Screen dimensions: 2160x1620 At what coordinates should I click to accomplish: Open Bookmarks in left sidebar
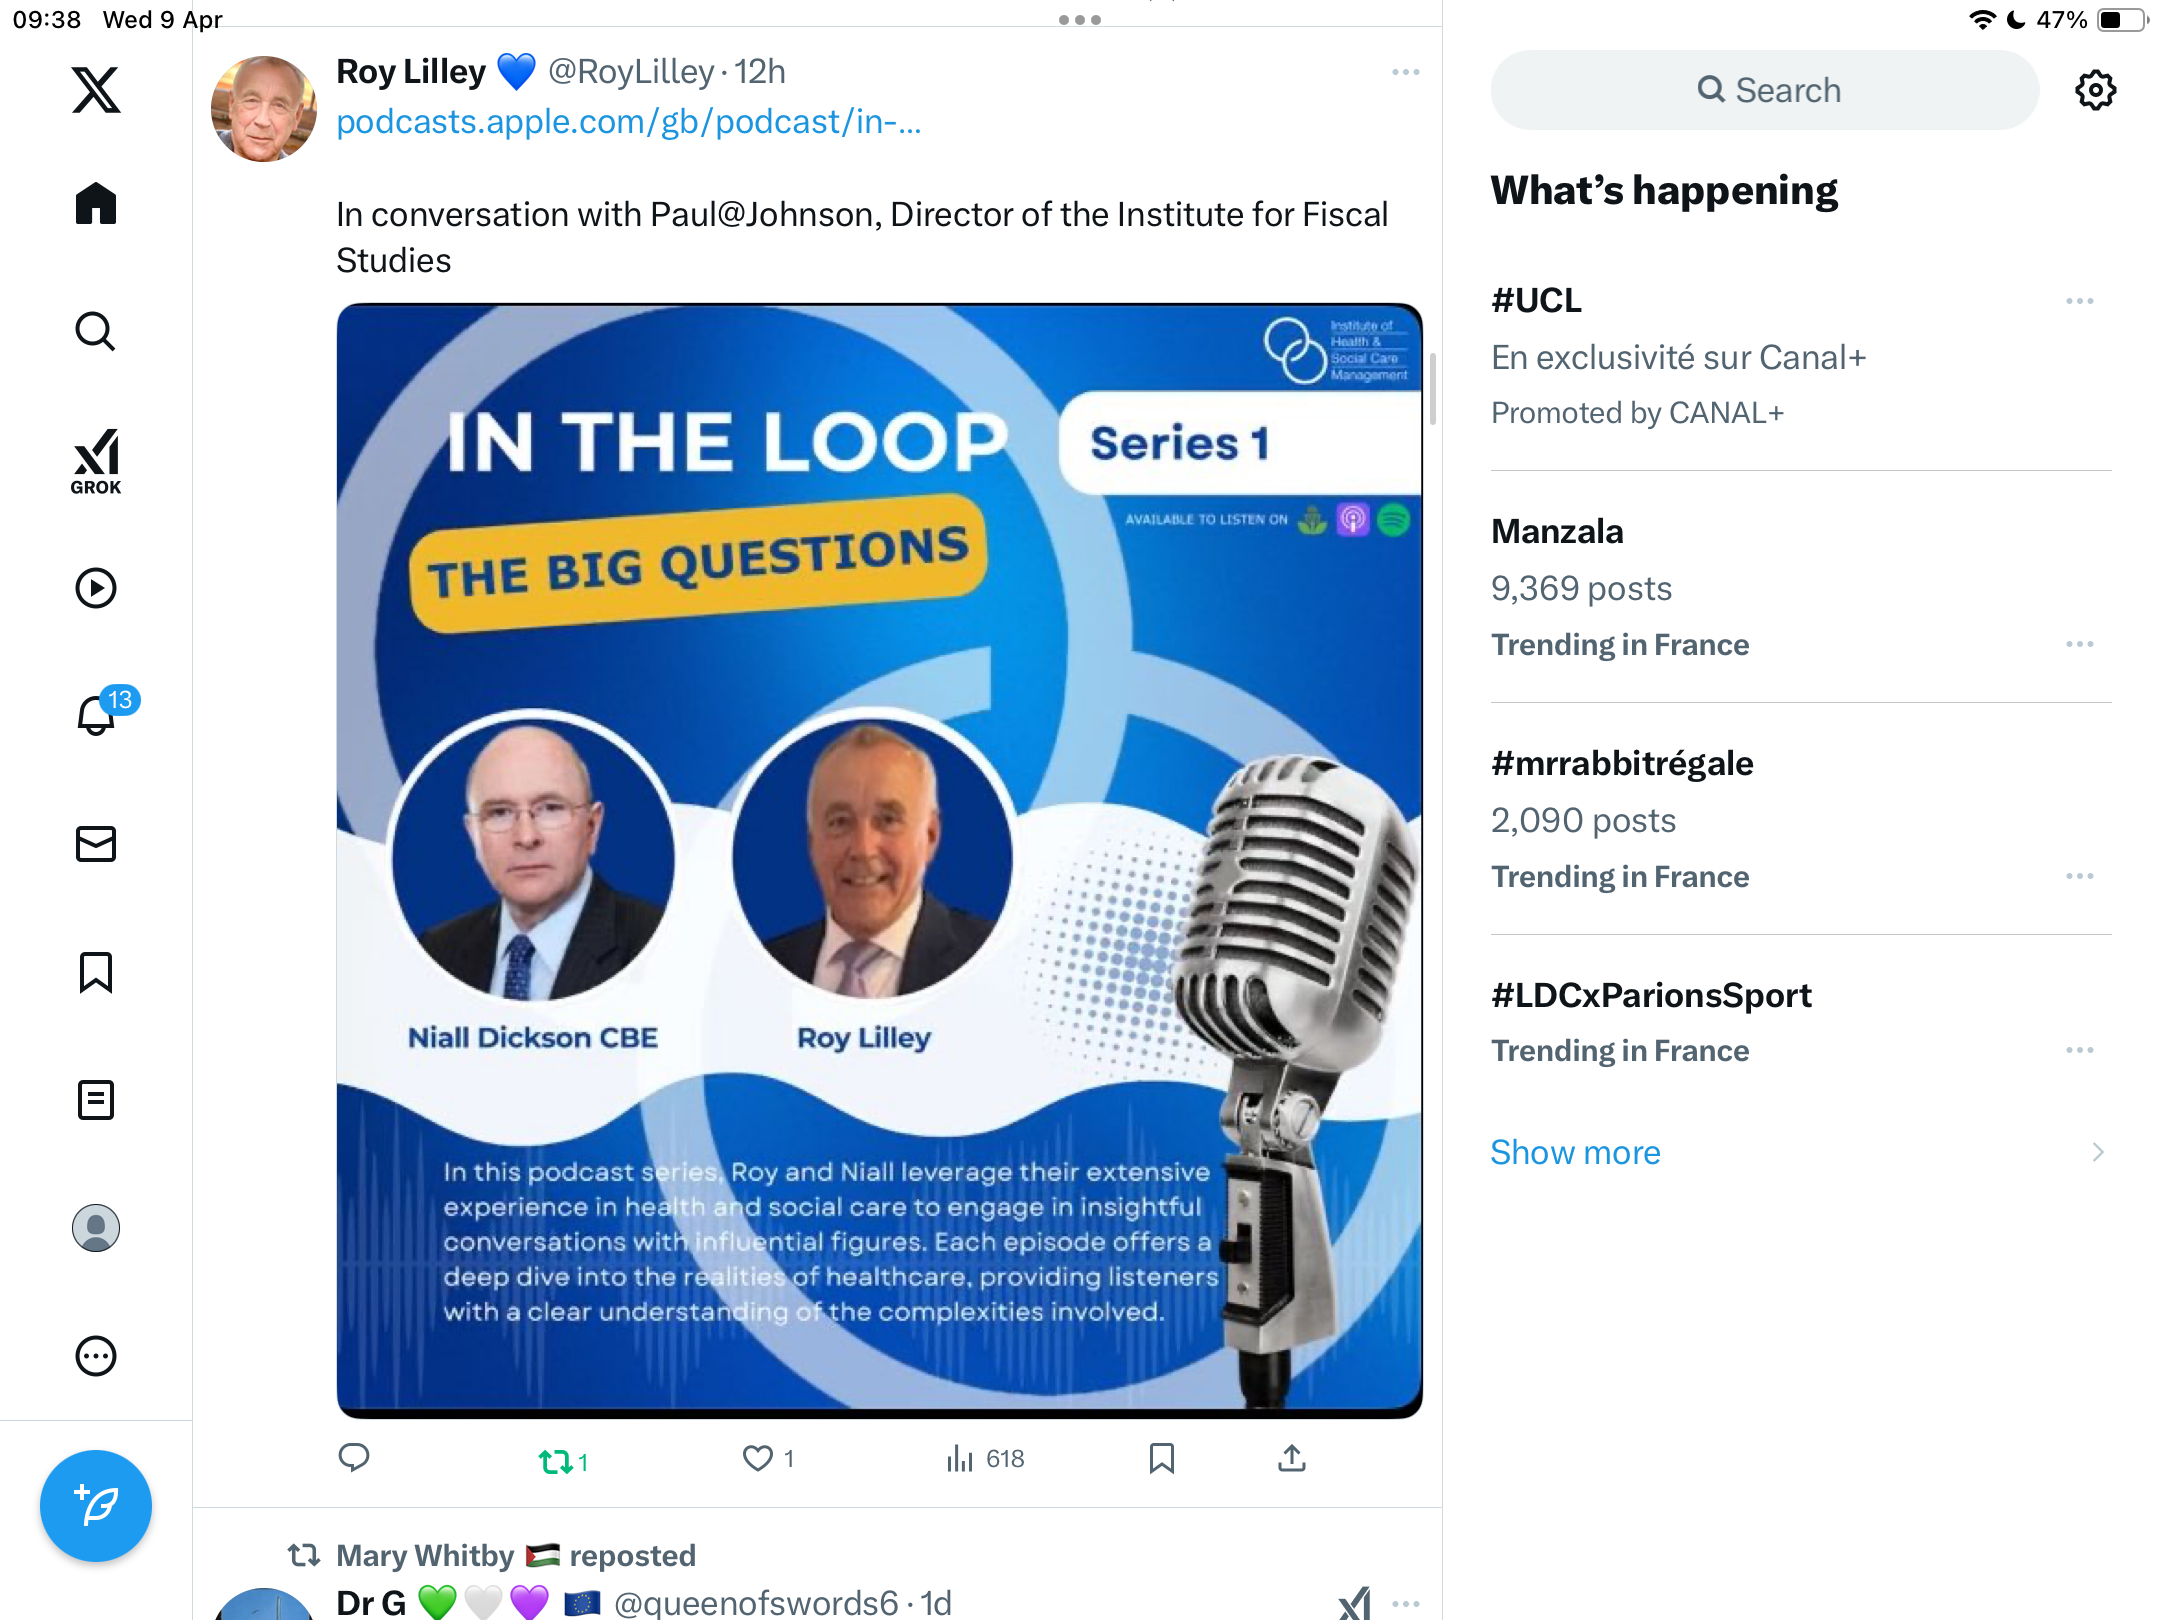pos(96,972)
